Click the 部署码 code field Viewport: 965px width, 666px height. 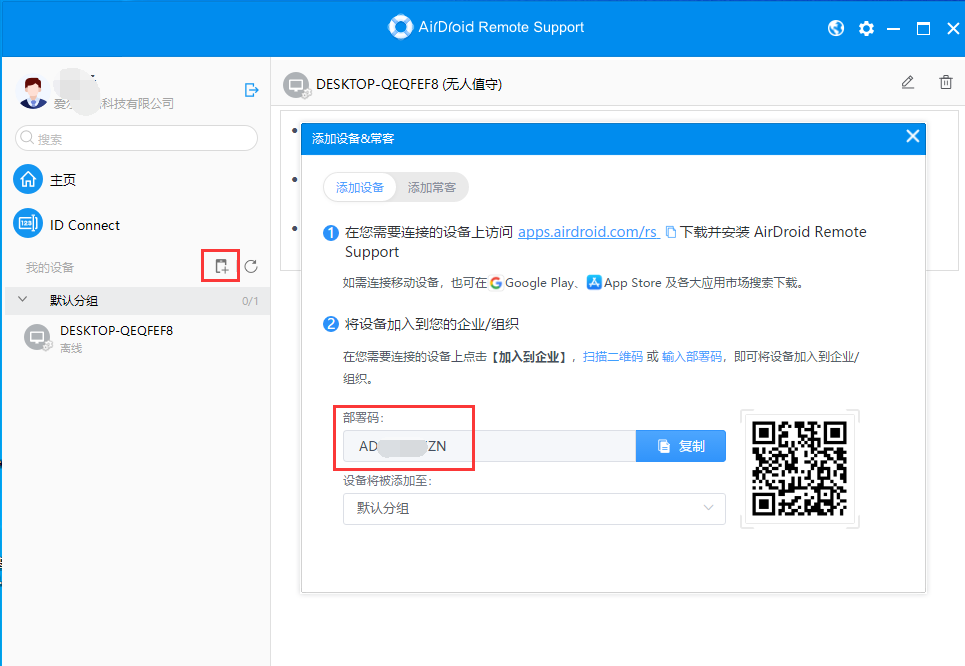pos(489,446)
